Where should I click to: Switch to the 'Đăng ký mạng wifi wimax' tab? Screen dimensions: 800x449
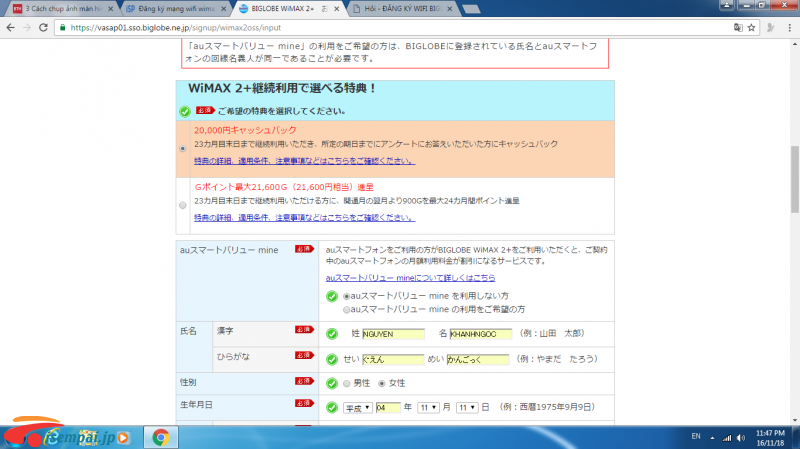tap(177, 9)
